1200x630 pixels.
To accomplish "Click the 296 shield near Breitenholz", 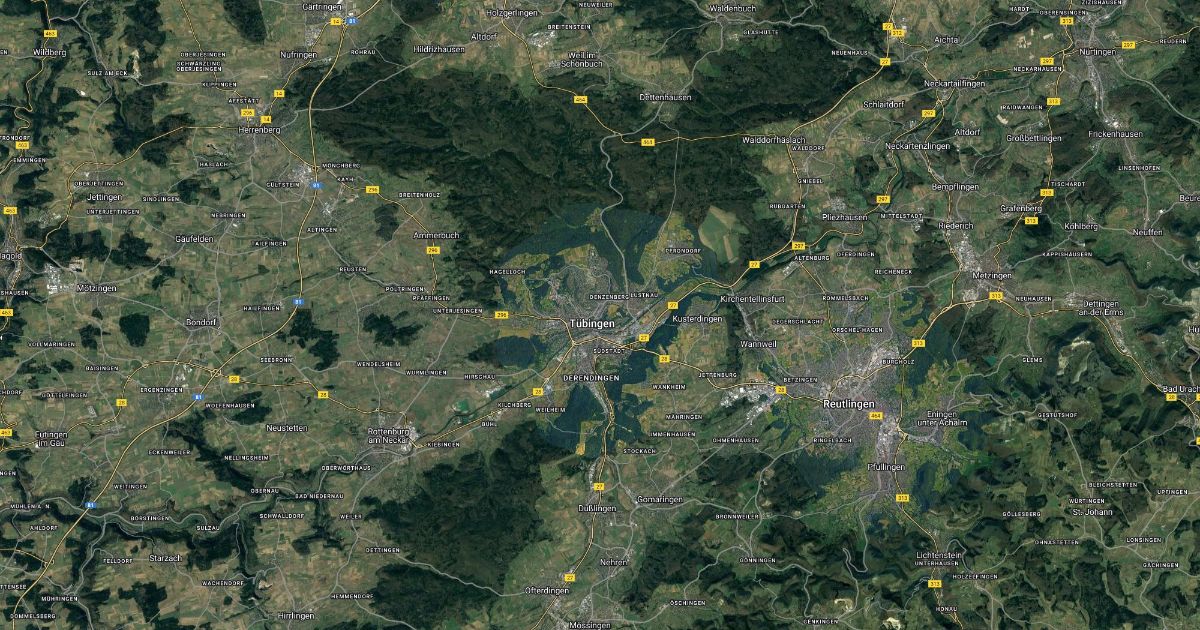I will pos(373,189).
